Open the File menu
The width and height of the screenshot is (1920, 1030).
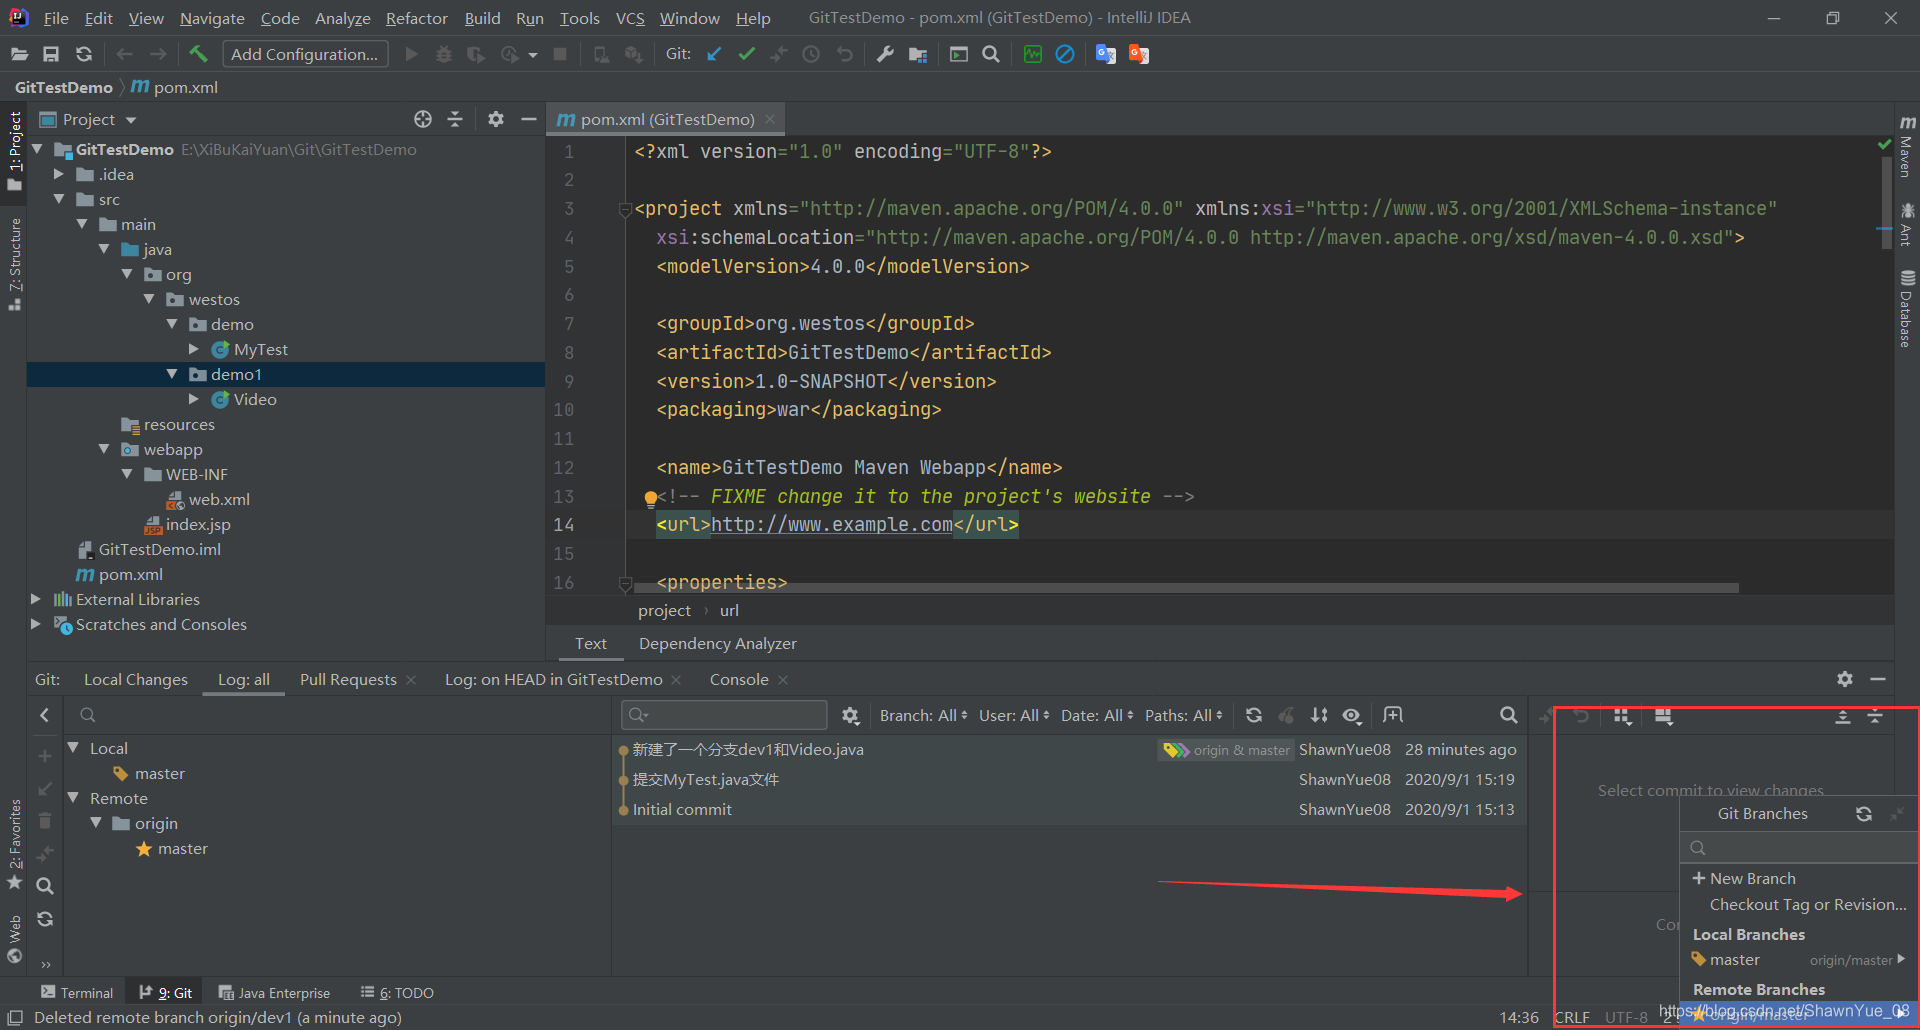click(56, 18)
